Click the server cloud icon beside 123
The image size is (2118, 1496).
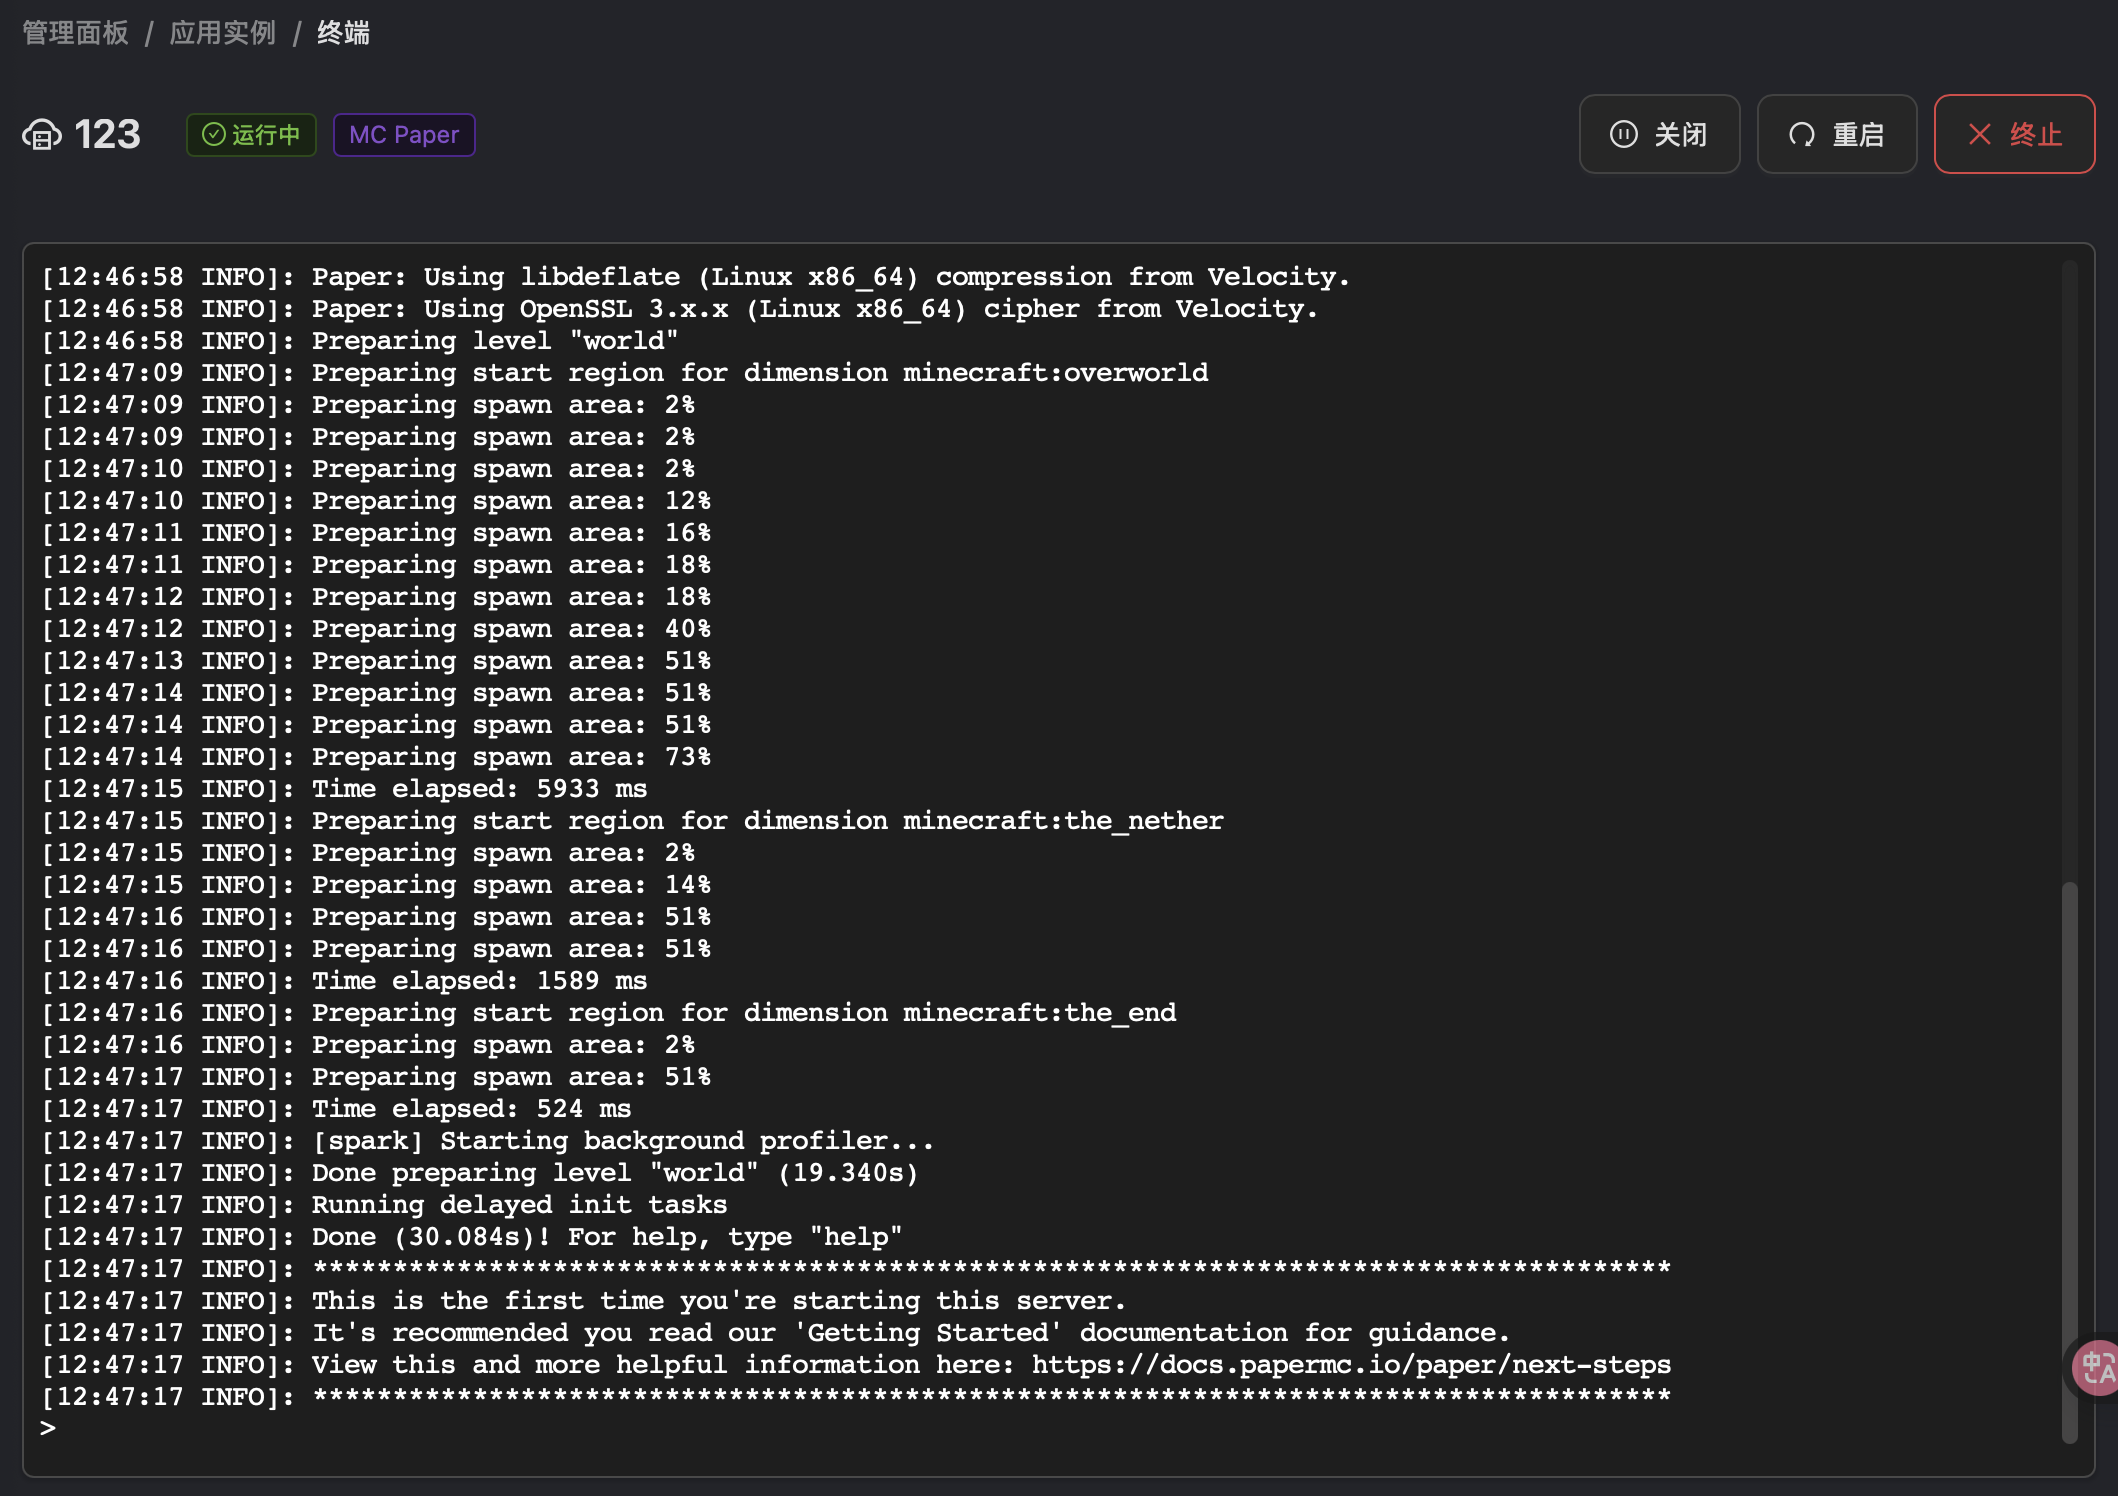coord(42,134)
